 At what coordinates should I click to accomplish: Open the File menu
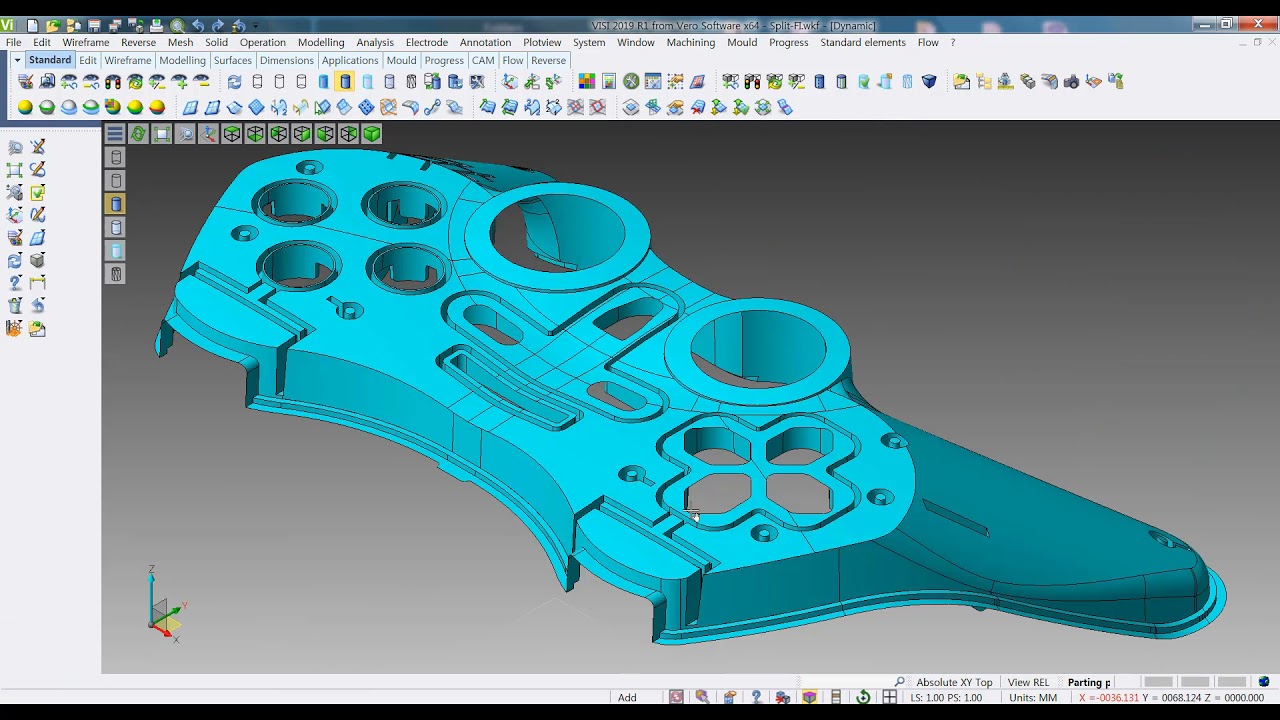click(x=14, y=42)
